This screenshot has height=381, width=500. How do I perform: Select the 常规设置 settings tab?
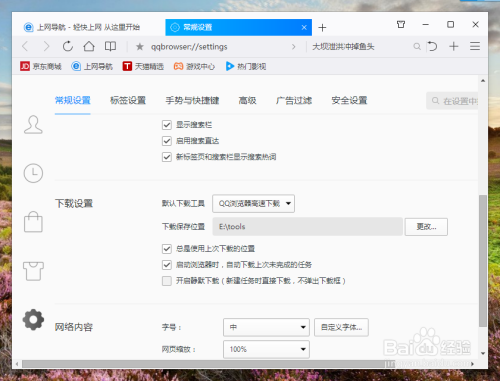[x=73, y=100]
